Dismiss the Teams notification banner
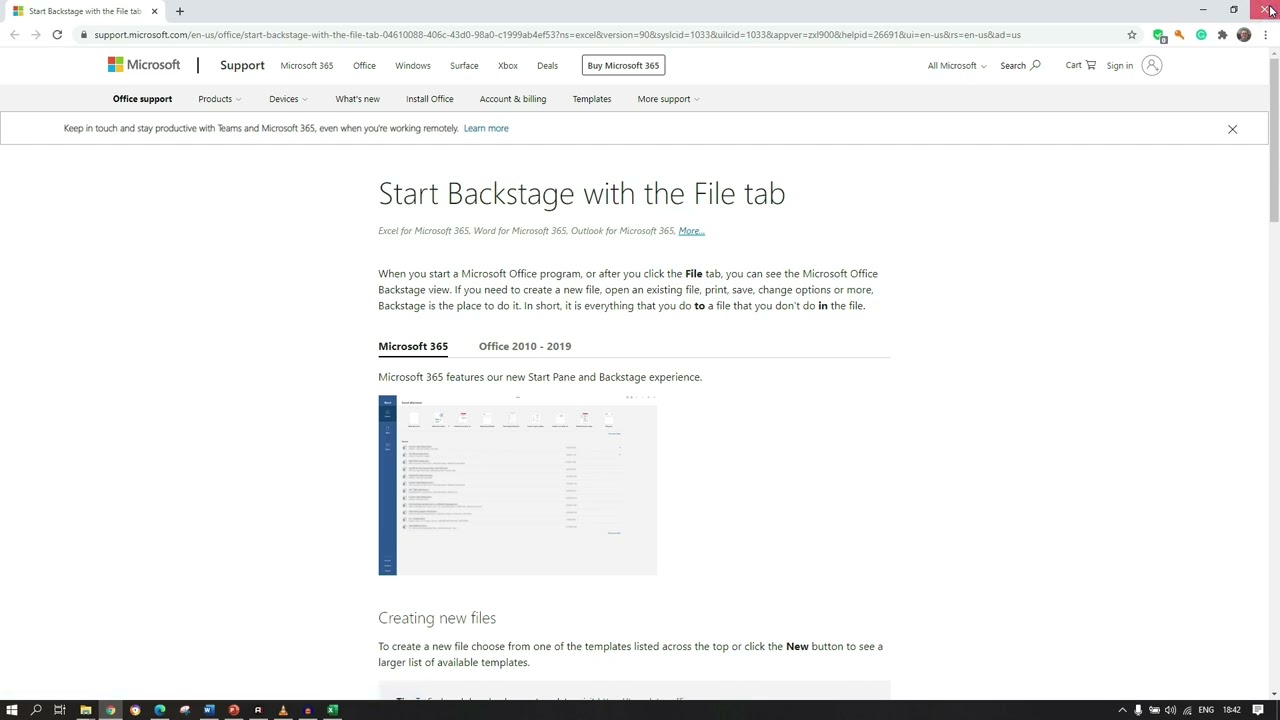1280x720 pixels. click(1232, 129)
